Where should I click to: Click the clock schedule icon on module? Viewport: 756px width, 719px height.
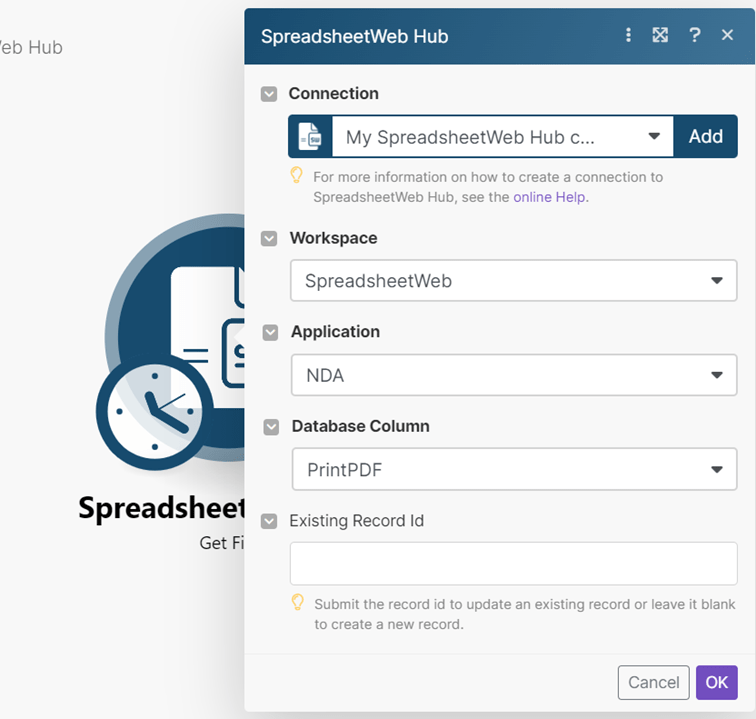(x=154, y=411)
